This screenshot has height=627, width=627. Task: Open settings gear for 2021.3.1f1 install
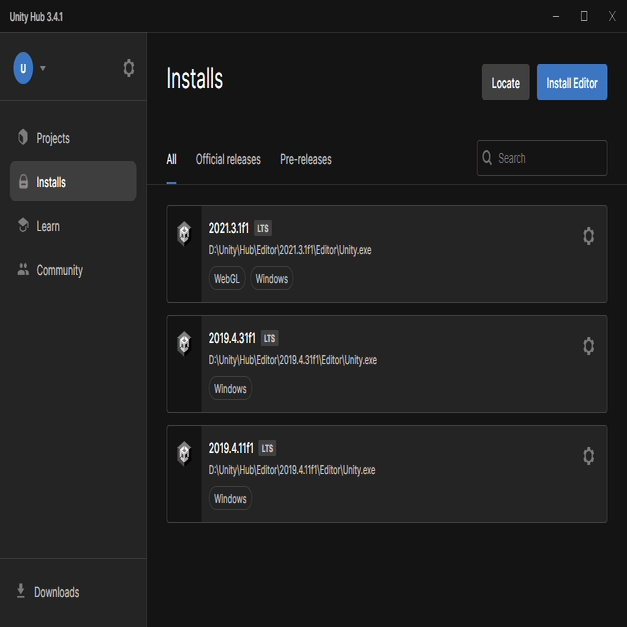point(588,236)
